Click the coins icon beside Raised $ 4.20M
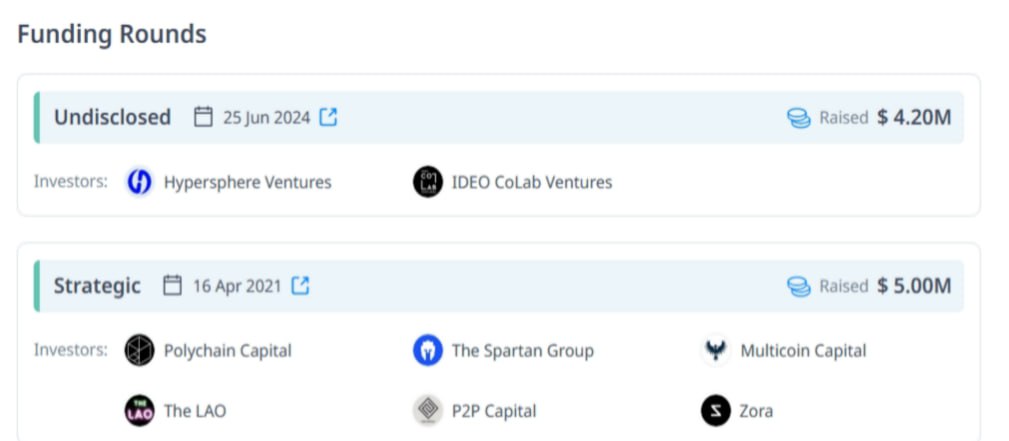 pyautogui.click(x=799, y=118)
